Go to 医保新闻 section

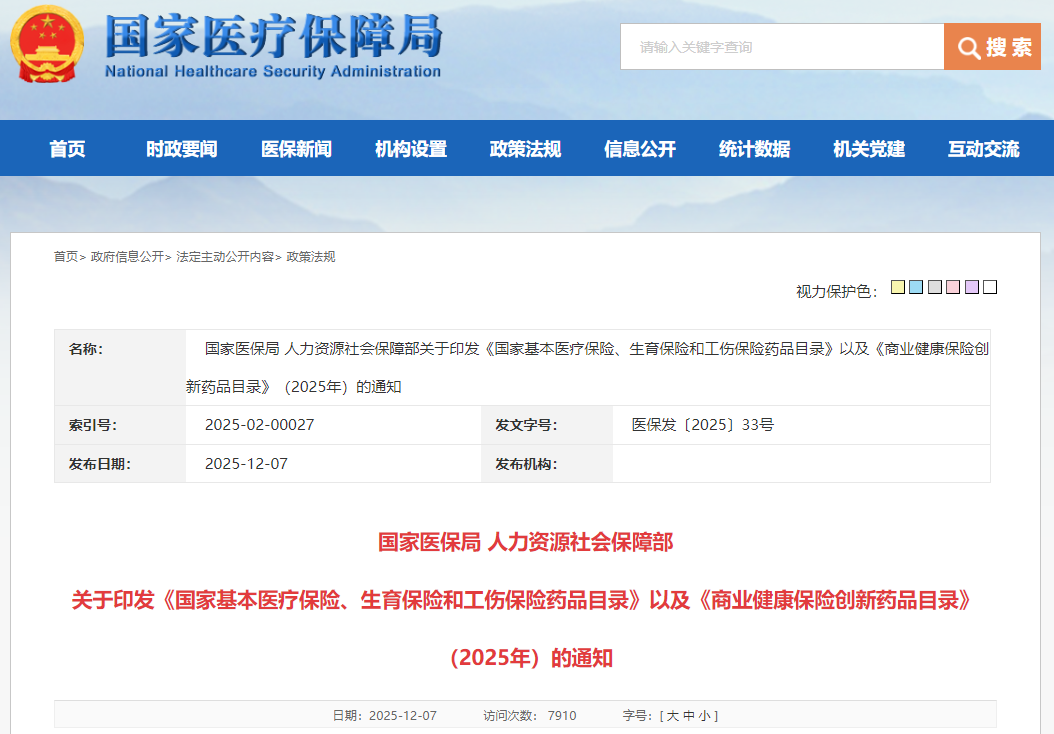click(x=296, y=149)
